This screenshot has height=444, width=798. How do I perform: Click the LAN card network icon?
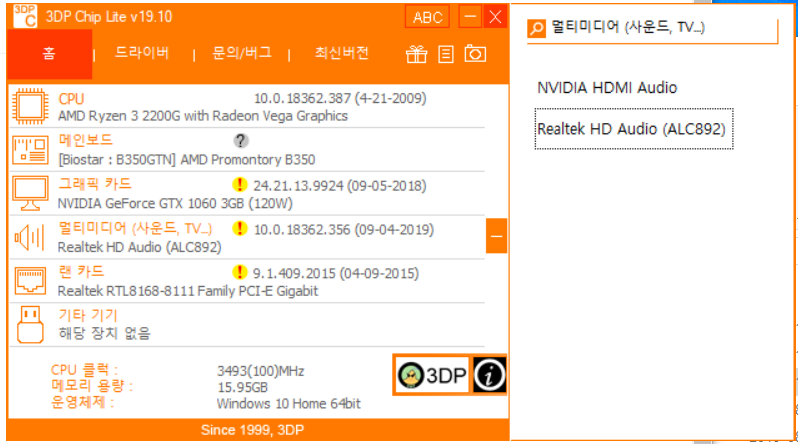coord(31,281)
